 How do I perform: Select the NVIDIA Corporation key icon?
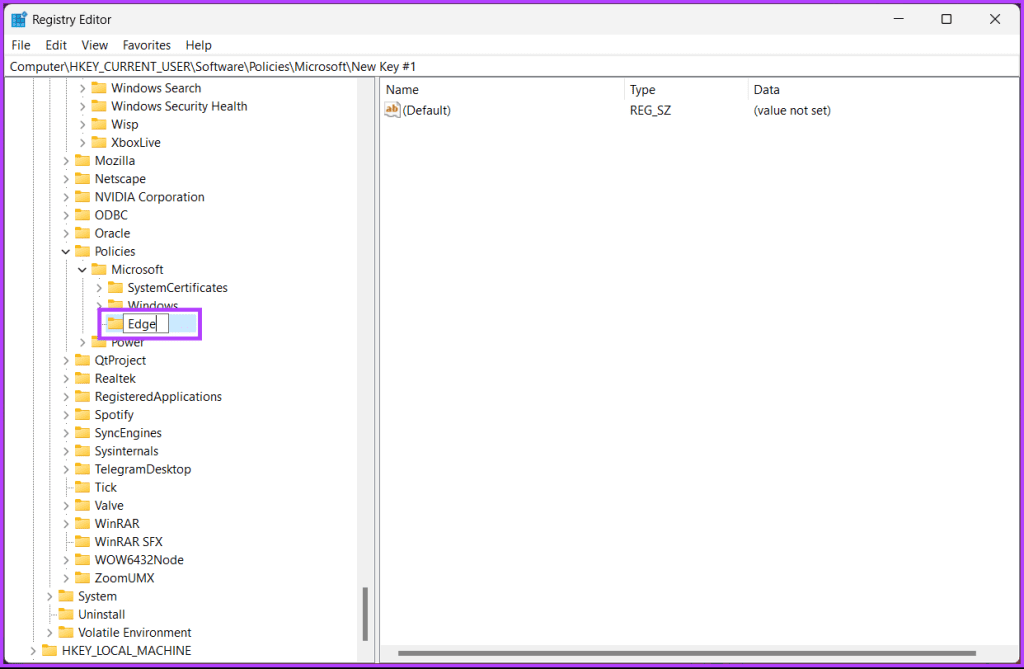85,196
